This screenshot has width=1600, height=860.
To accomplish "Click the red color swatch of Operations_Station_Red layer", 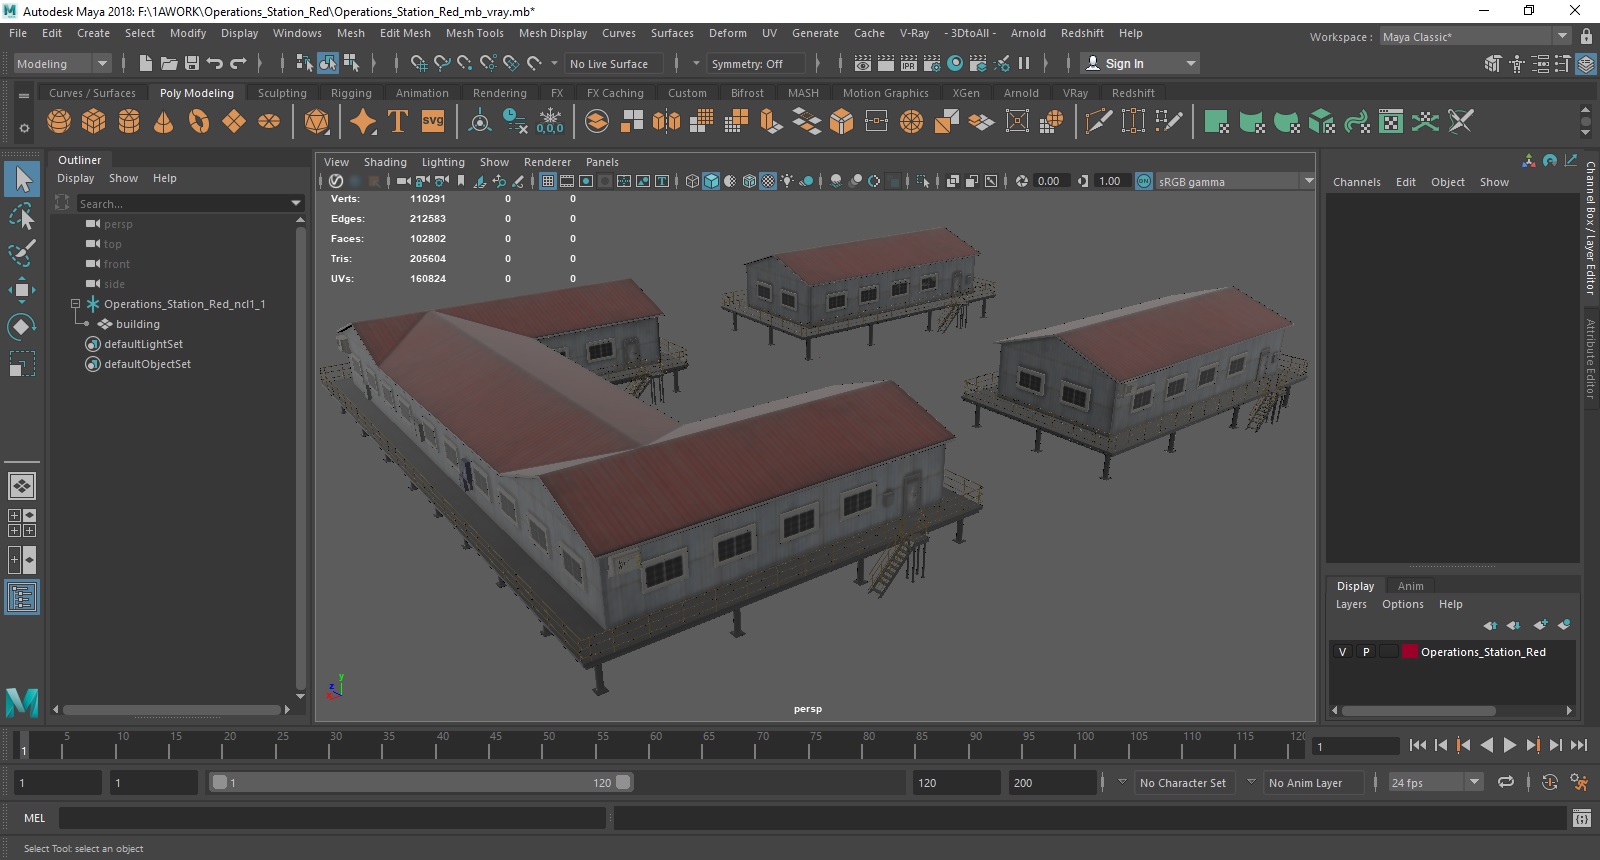I will coord(1409,652).
